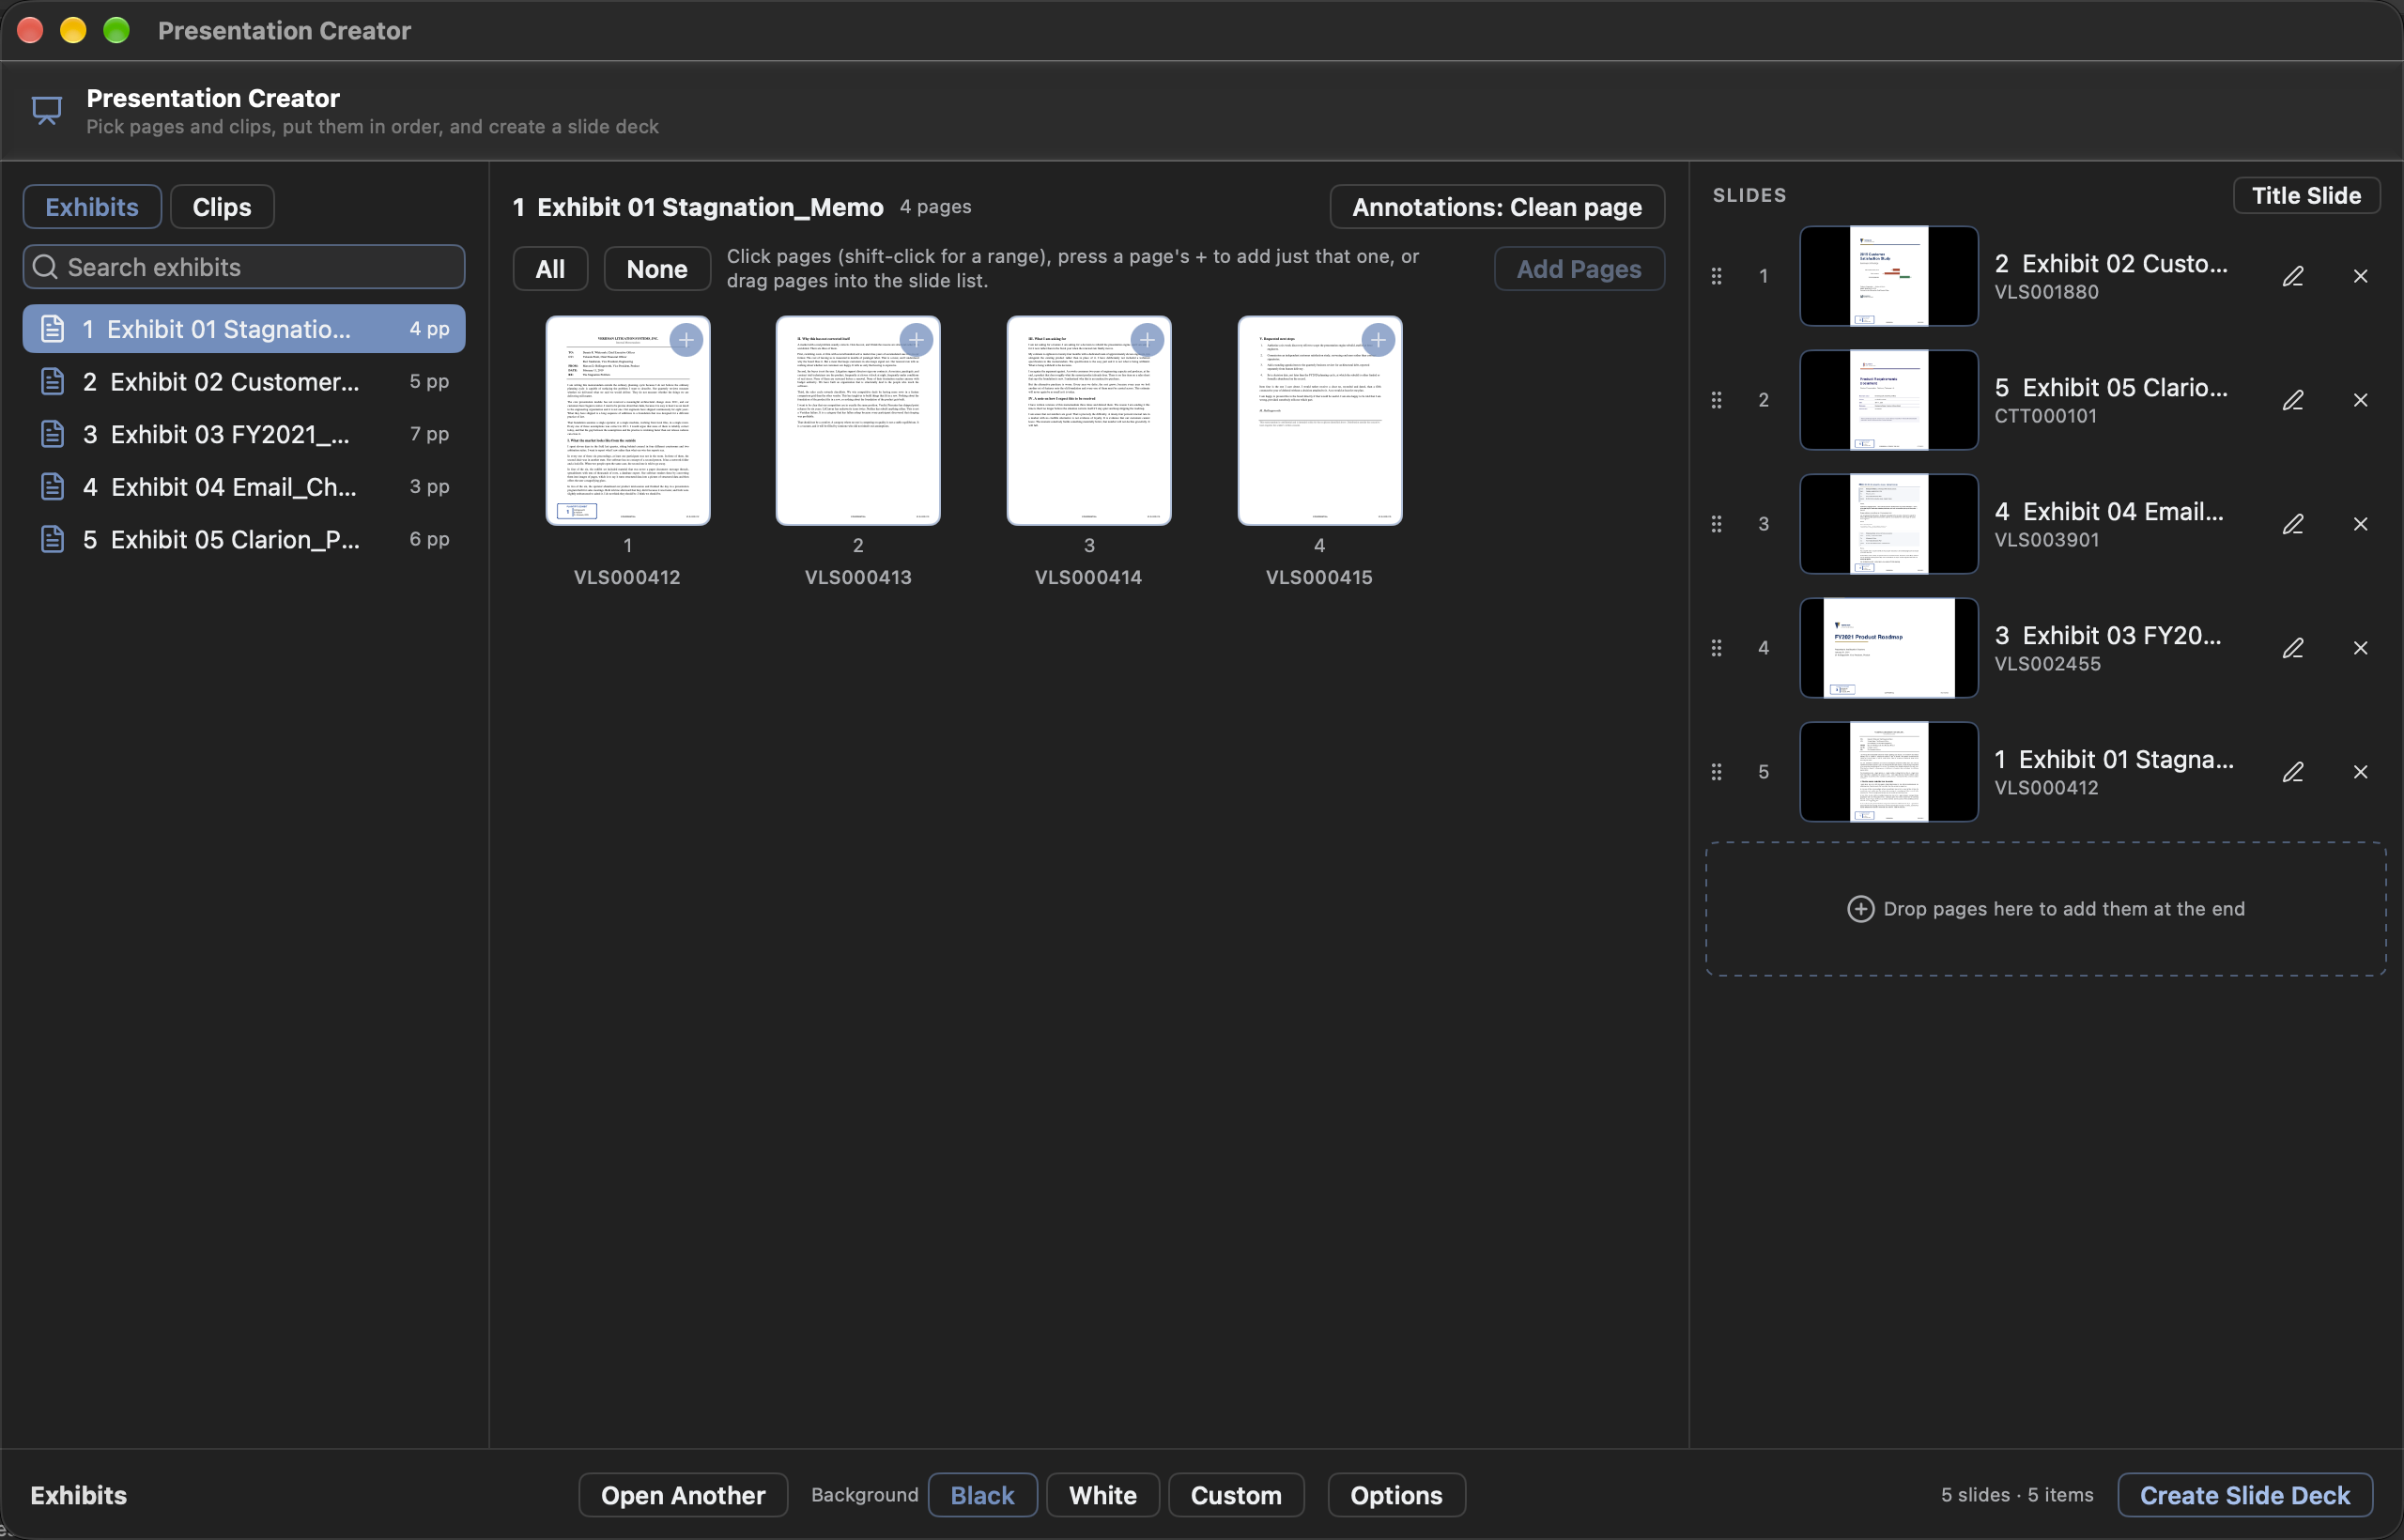Viewport: 2404px width, 1540px height.
Task: Edit slide 3 Exhibit 04 Email pencil icon
Action: click(x=2293, y=524)
